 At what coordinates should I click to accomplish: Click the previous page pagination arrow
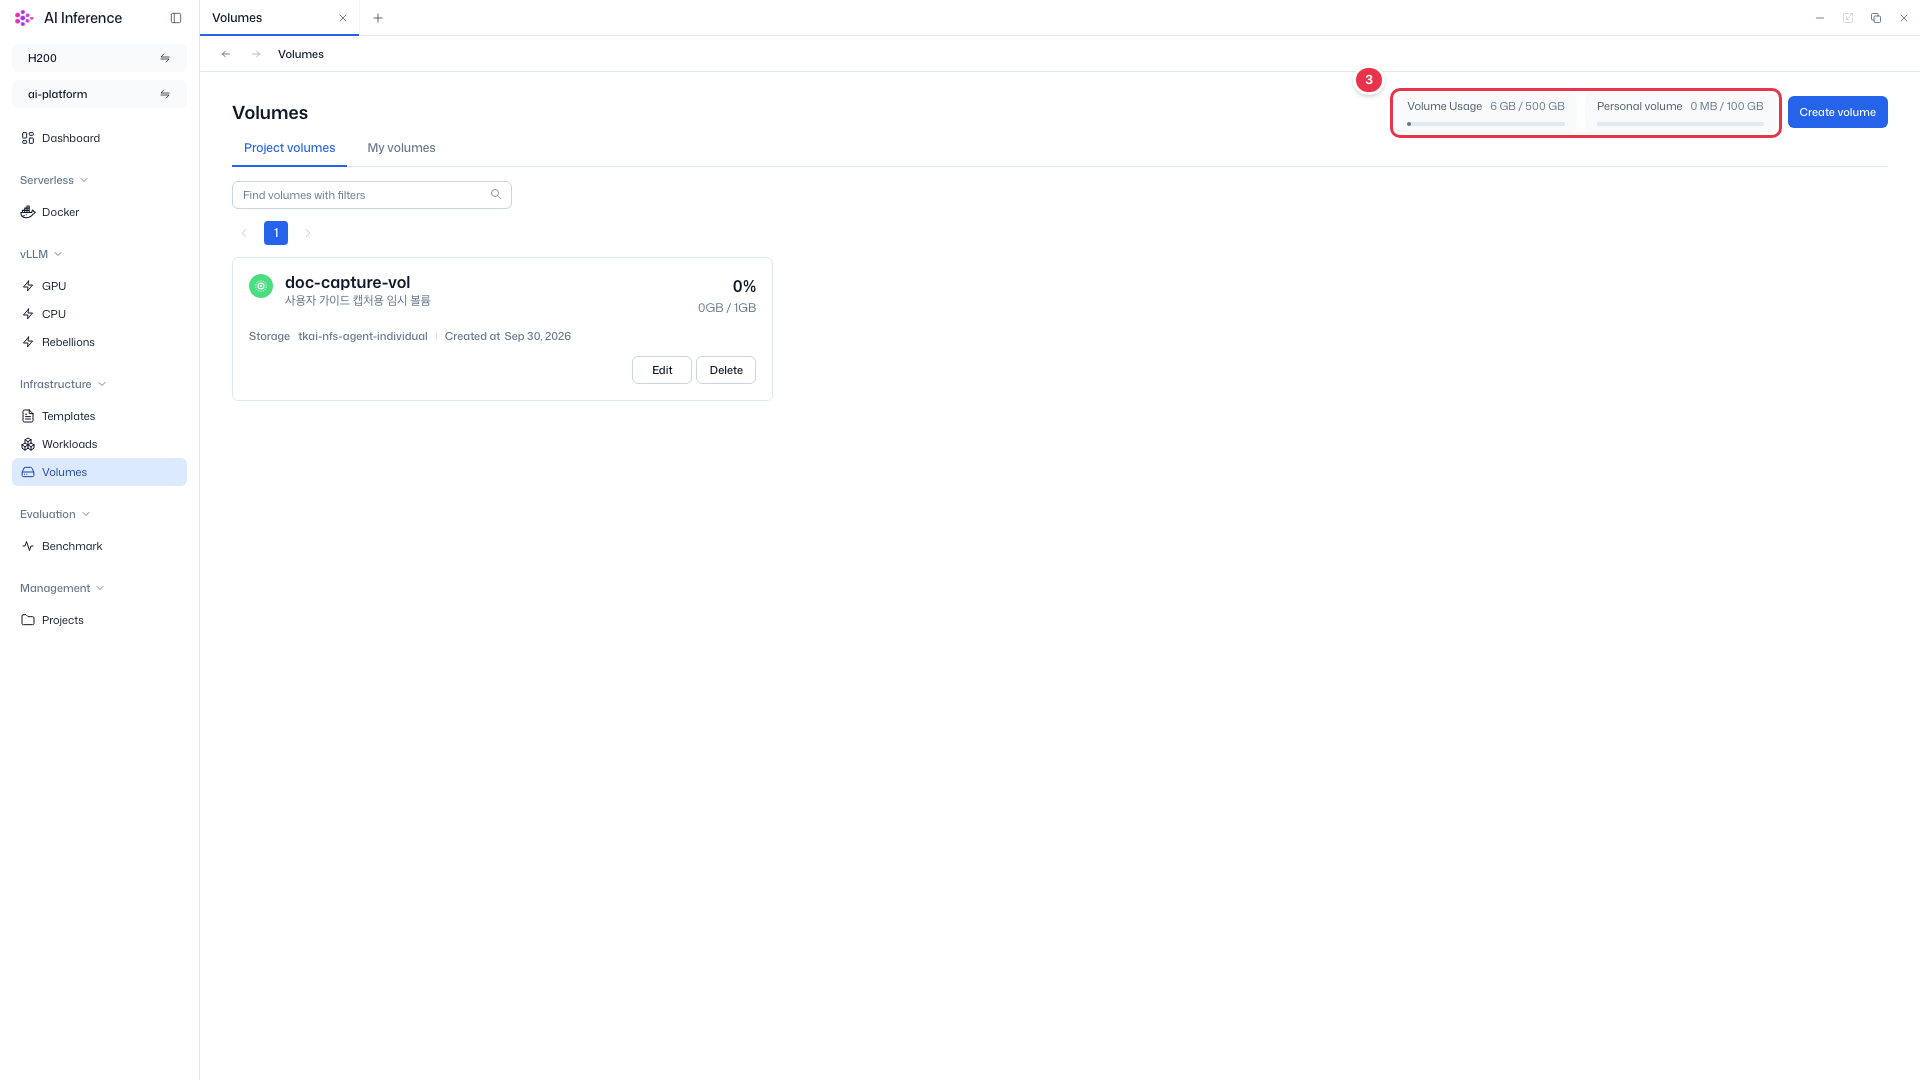[244, 233]
